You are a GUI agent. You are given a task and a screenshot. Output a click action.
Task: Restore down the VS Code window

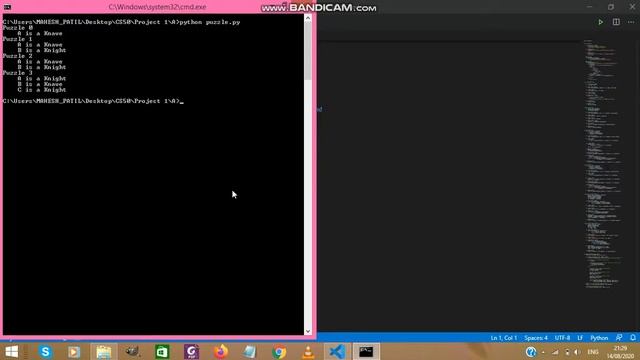pyautogui.click(x=611, y=7)
